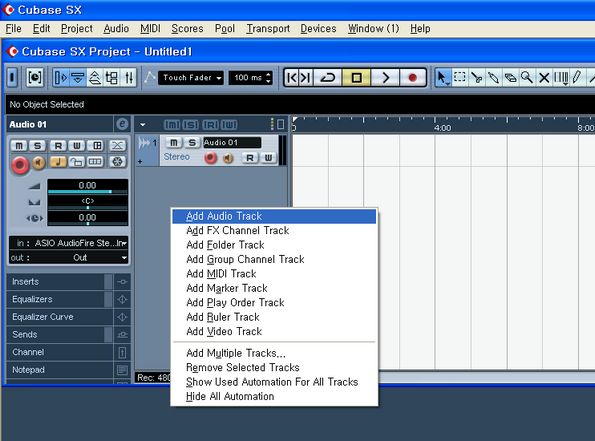The height and width of the screenshot is (441, 595).
Task: Expand the Notepad inspector section
Action: coord(60,370)
